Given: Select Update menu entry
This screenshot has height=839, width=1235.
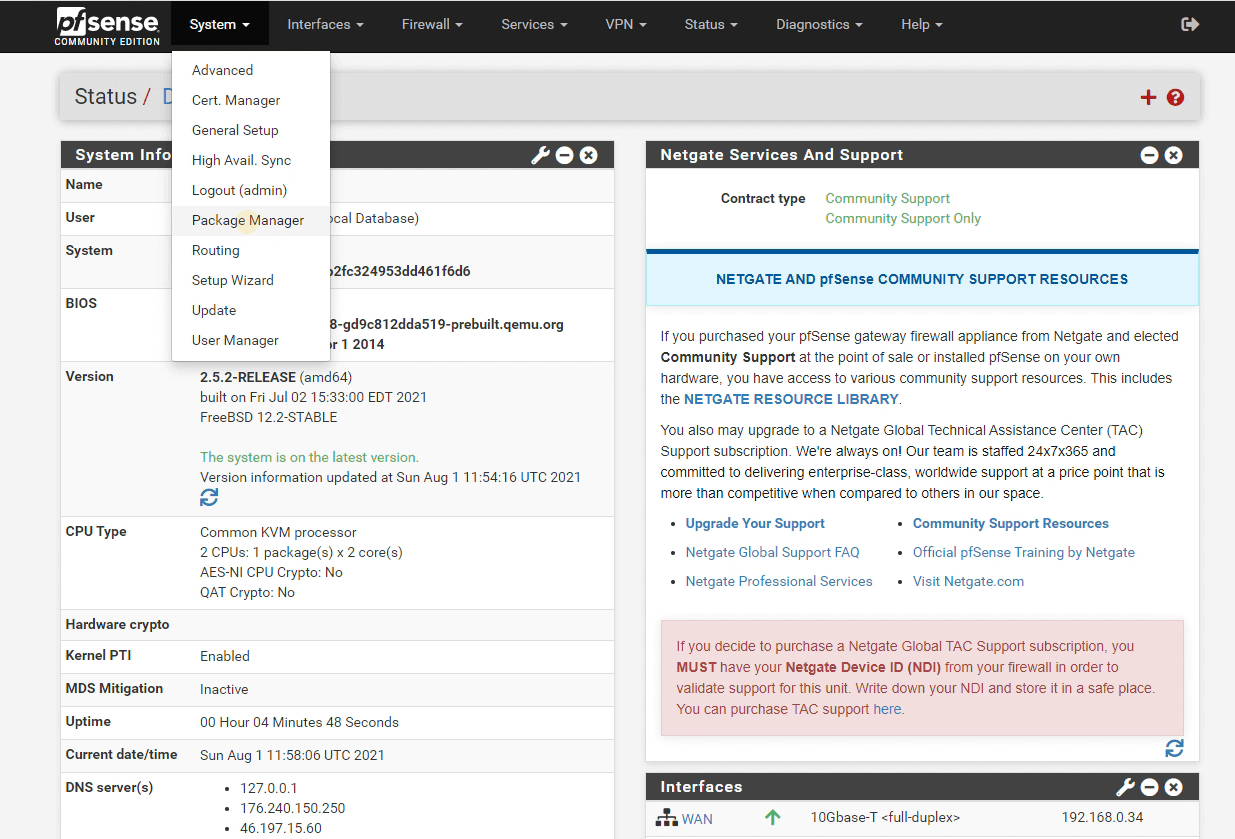Looking at the screenshot, I should pyautogui.click(x=251, y=310).
